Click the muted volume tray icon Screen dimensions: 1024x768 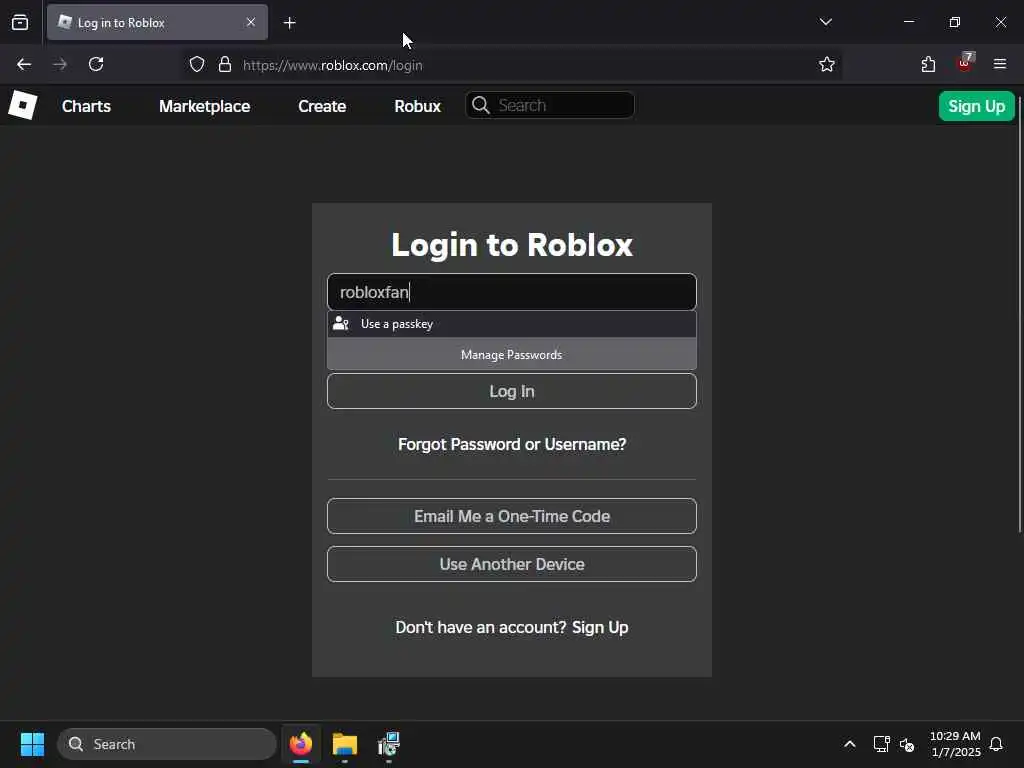click(906, 744)
